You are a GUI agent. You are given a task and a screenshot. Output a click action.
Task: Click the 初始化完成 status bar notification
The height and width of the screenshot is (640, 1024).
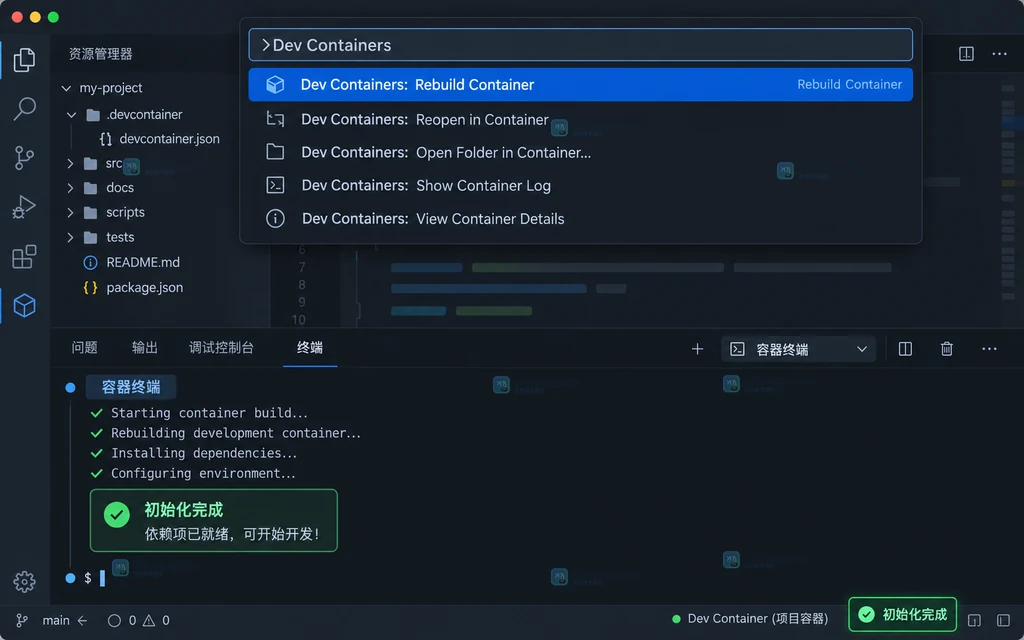903,615
